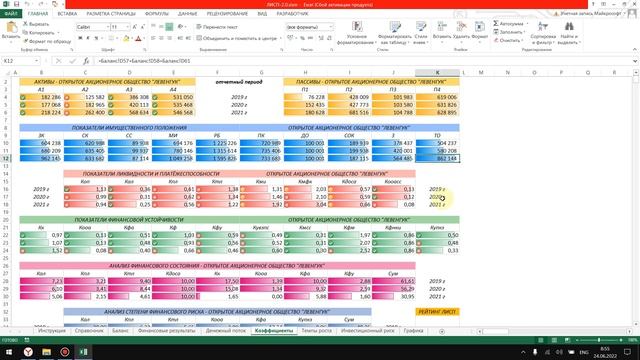
Task: Save the workbook from Quick Access toolbar
Action: [17, 4]
